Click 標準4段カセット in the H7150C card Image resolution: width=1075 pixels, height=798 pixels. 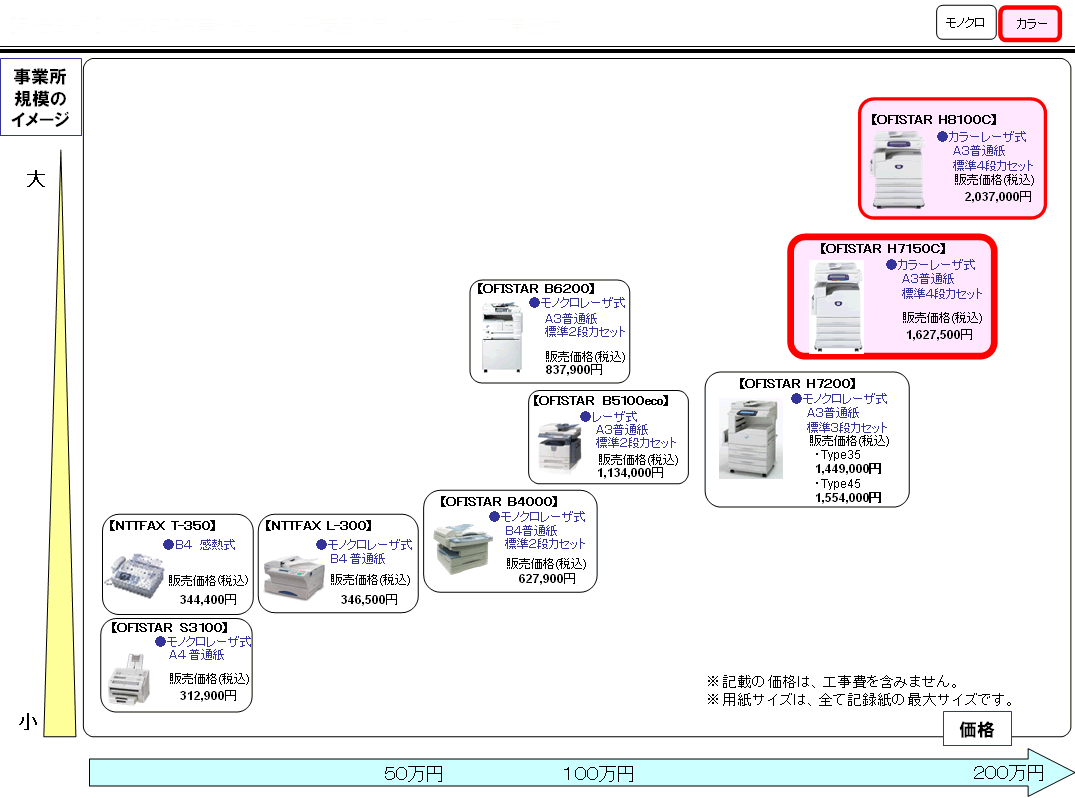coord(942,293)
